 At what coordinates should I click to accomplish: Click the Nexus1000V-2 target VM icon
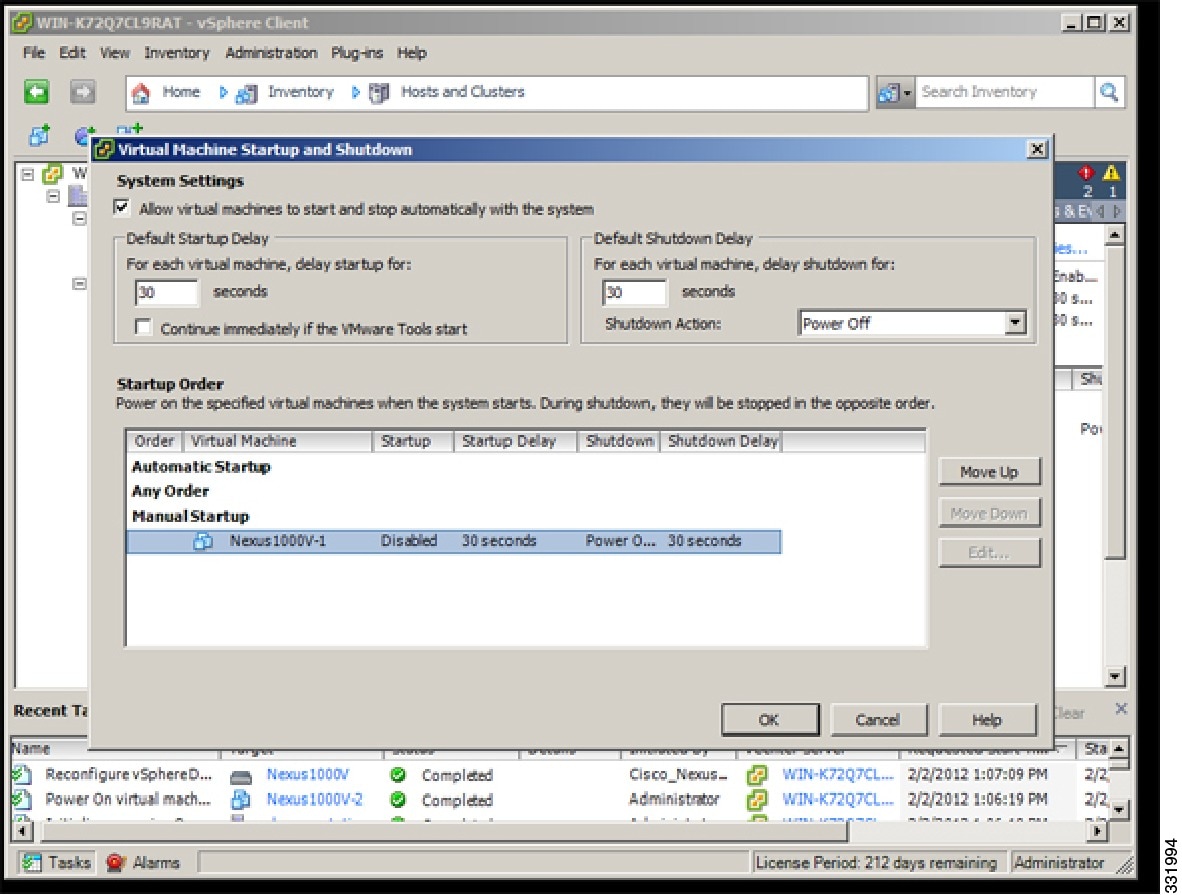pyautogui.click(x=240, y=799)
